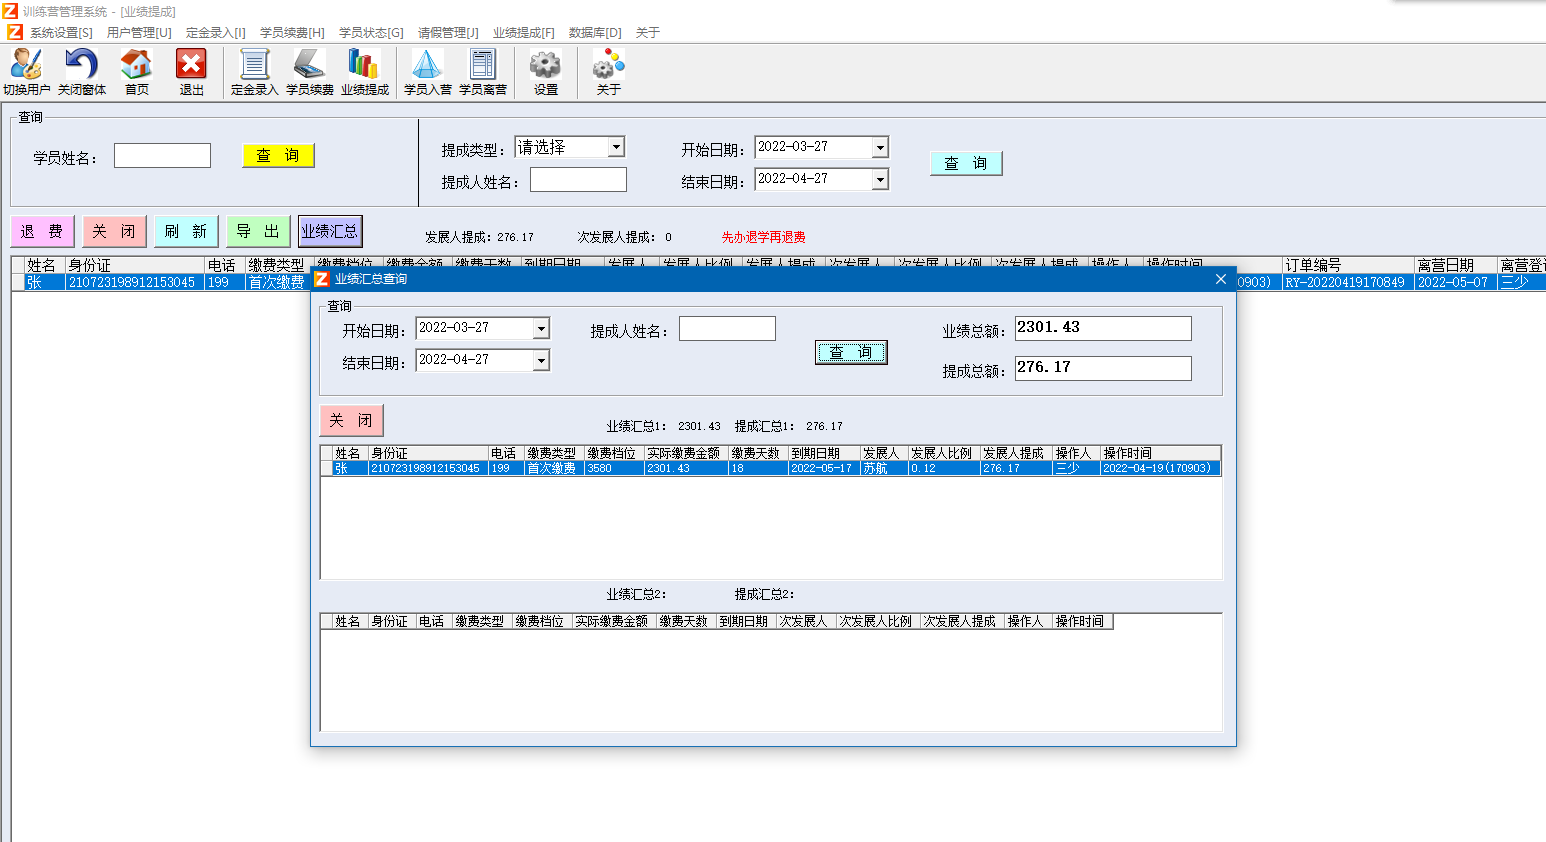Click 缴费档位 cell 3580 in dialog
This screenshot has width=1546, height=842.
point(614,468)
